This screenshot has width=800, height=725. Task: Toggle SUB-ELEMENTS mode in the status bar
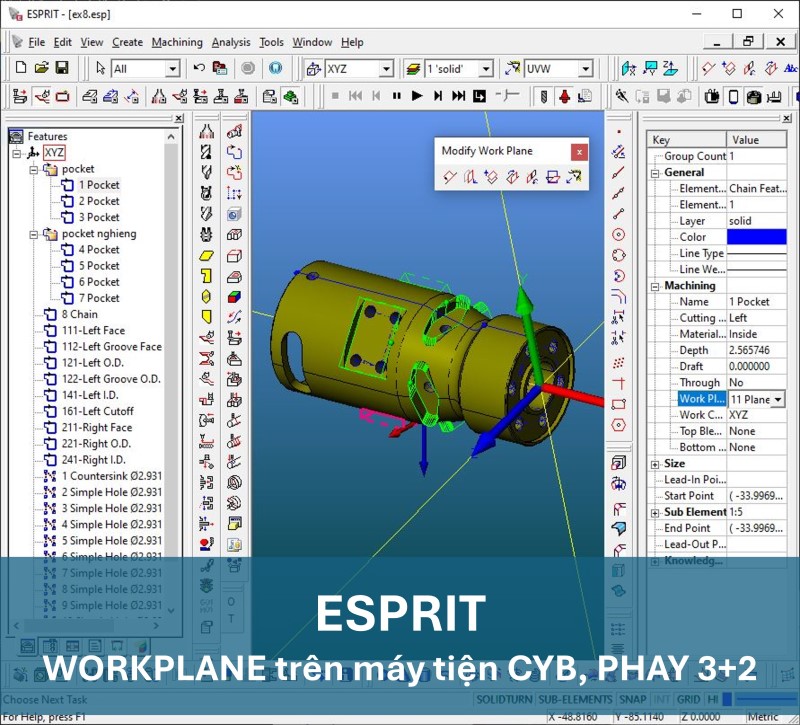pyautogui.click(x=575, y=699)
